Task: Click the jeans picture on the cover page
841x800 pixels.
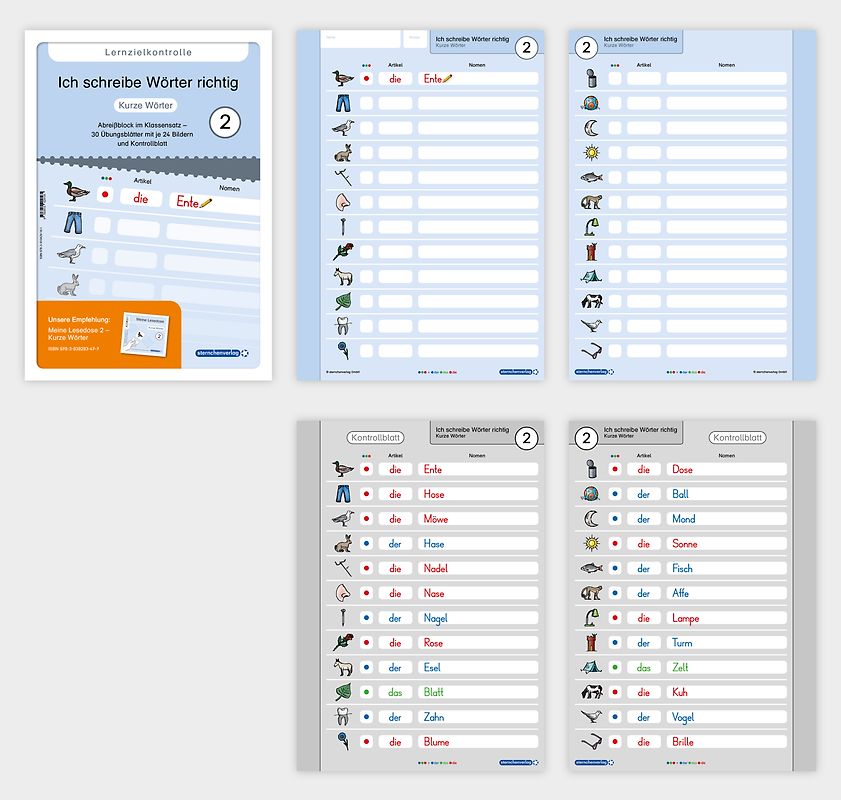Action: pos(73,222)
